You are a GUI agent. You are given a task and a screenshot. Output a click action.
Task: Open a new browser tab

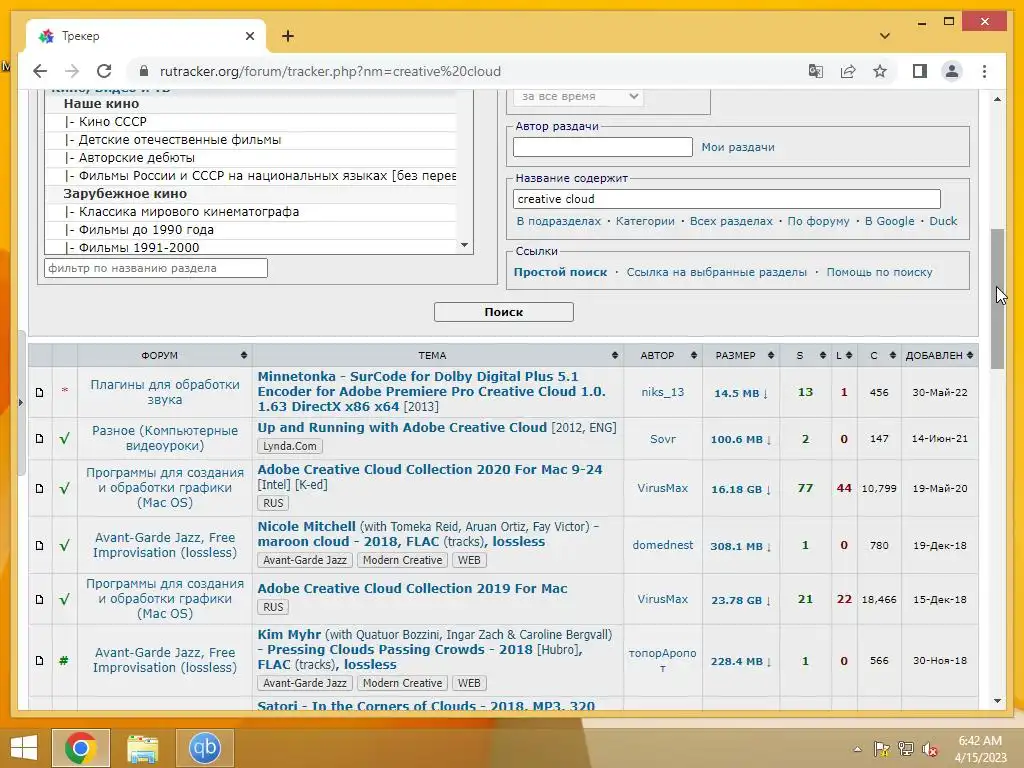point(288,36)
